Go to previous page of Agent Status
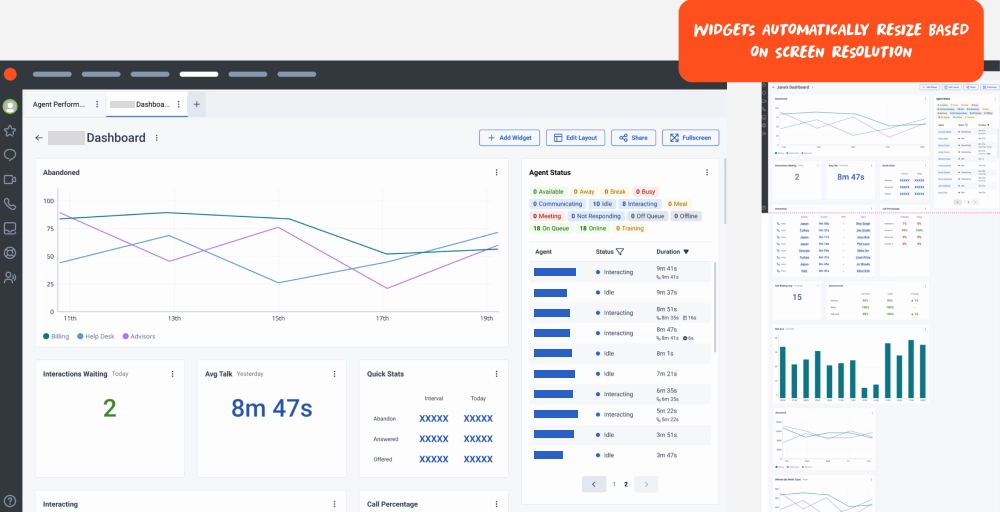The width and height of the screenshot is (1000, 512). [594, 485]
